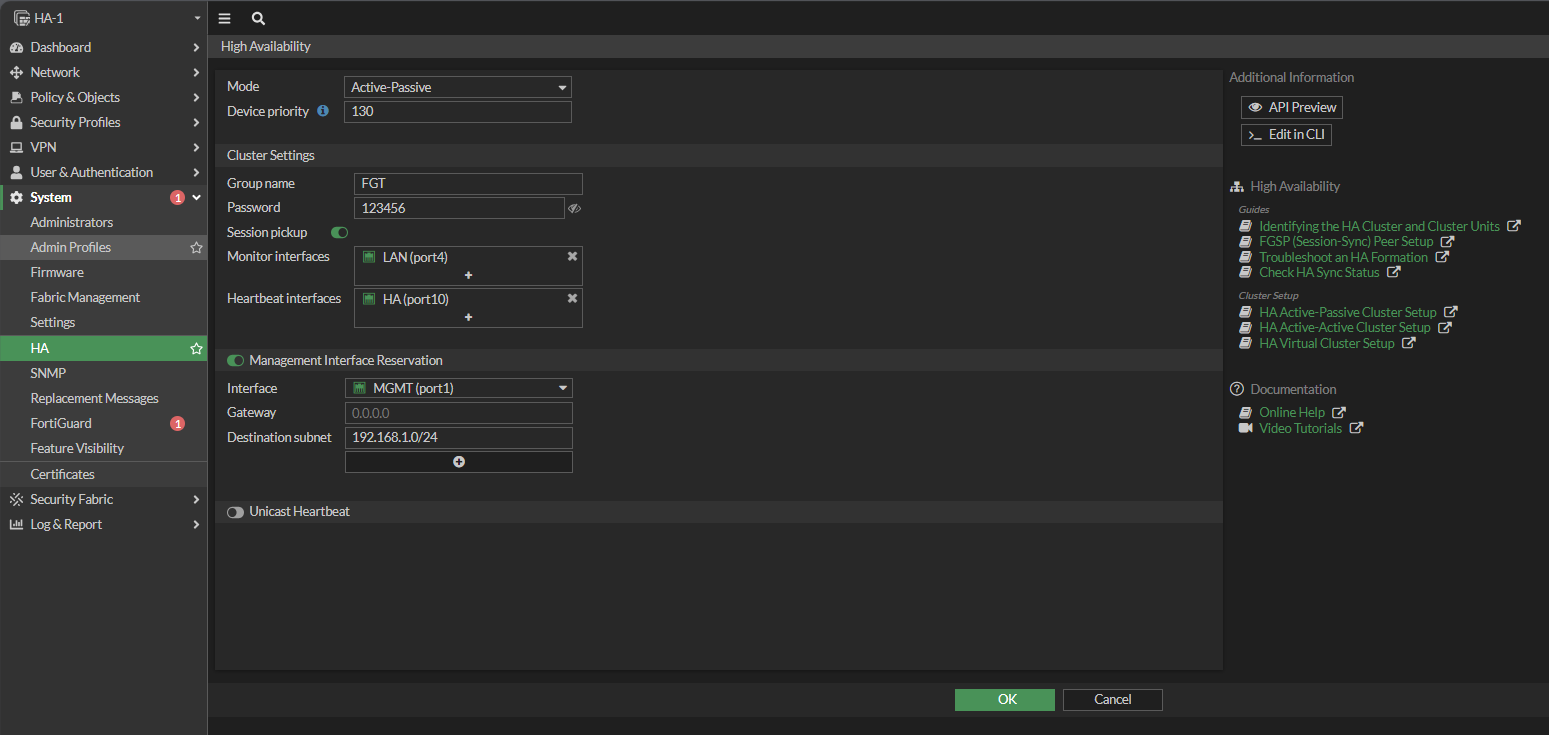The image size is (1549, 735).
Task: Favorite the Admin Profiles star icon
Action: click(x=196, y=247)
